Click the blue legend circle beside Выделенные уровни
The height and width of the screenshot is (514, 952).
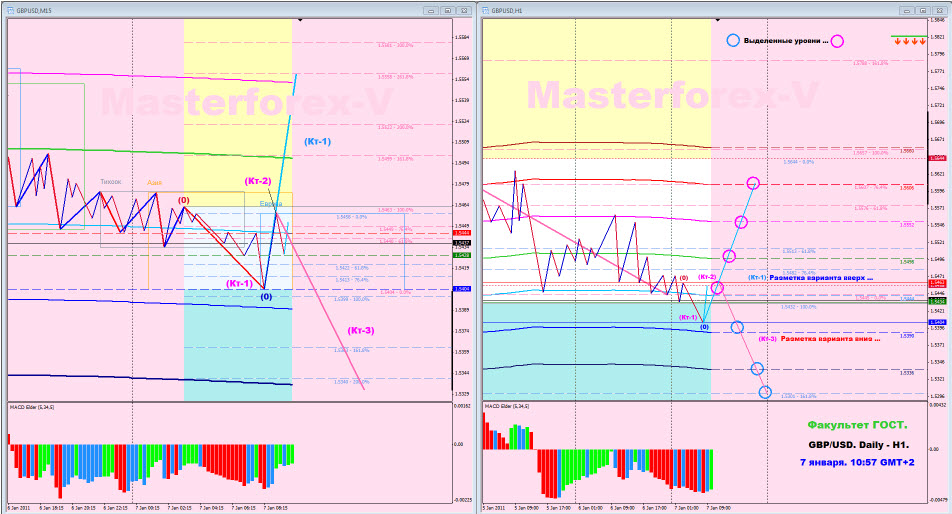(x=733, y=41)
